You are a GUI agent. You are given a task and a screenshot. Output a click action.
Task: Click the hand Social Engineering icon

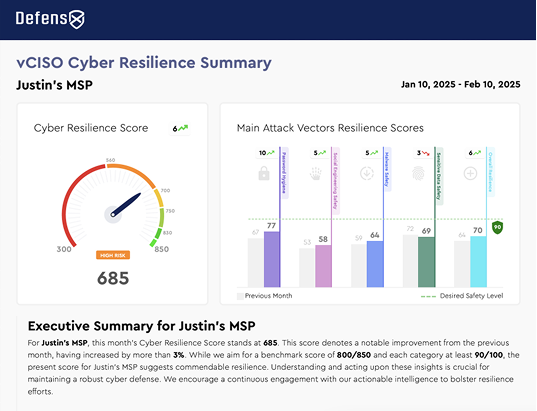316,174
